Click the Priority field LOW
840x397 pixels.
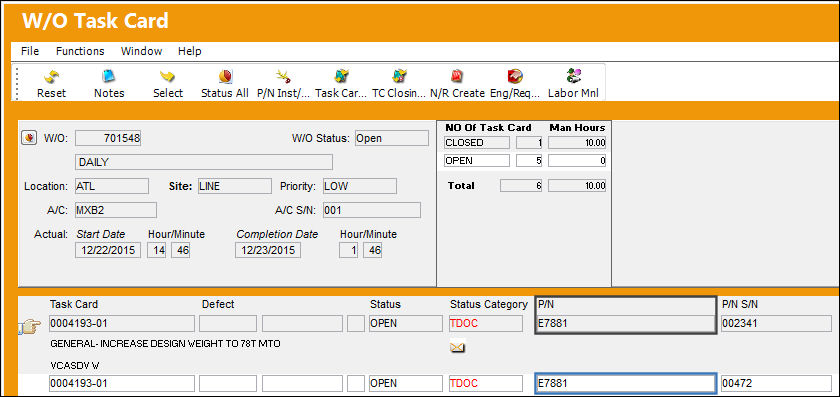(360, 186)
